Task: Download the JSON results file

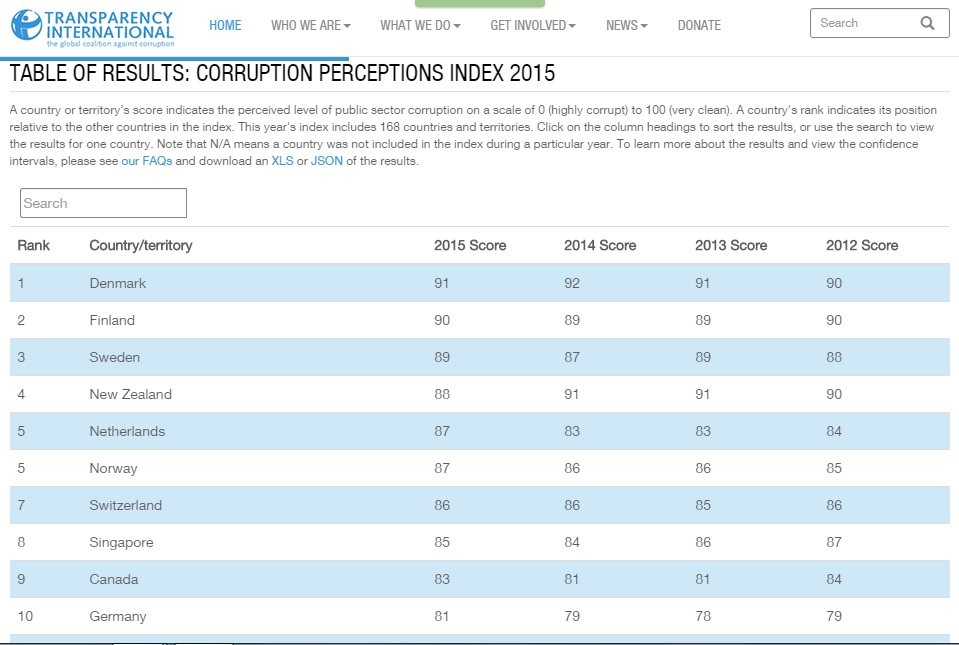Action: point(326,161)
